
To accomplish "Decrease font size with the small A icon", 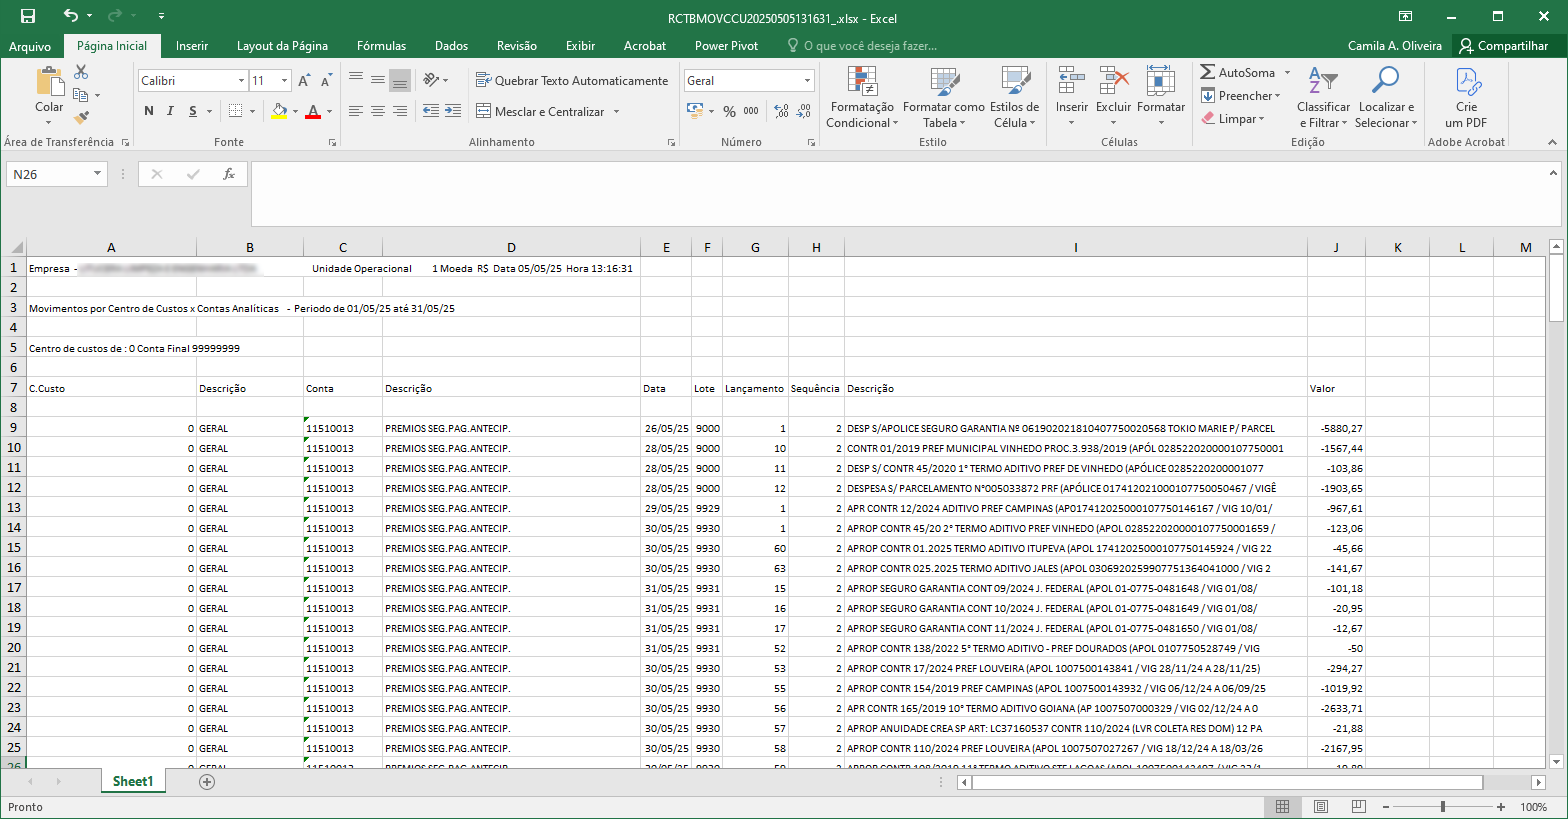I will click(x=326, y=80).
